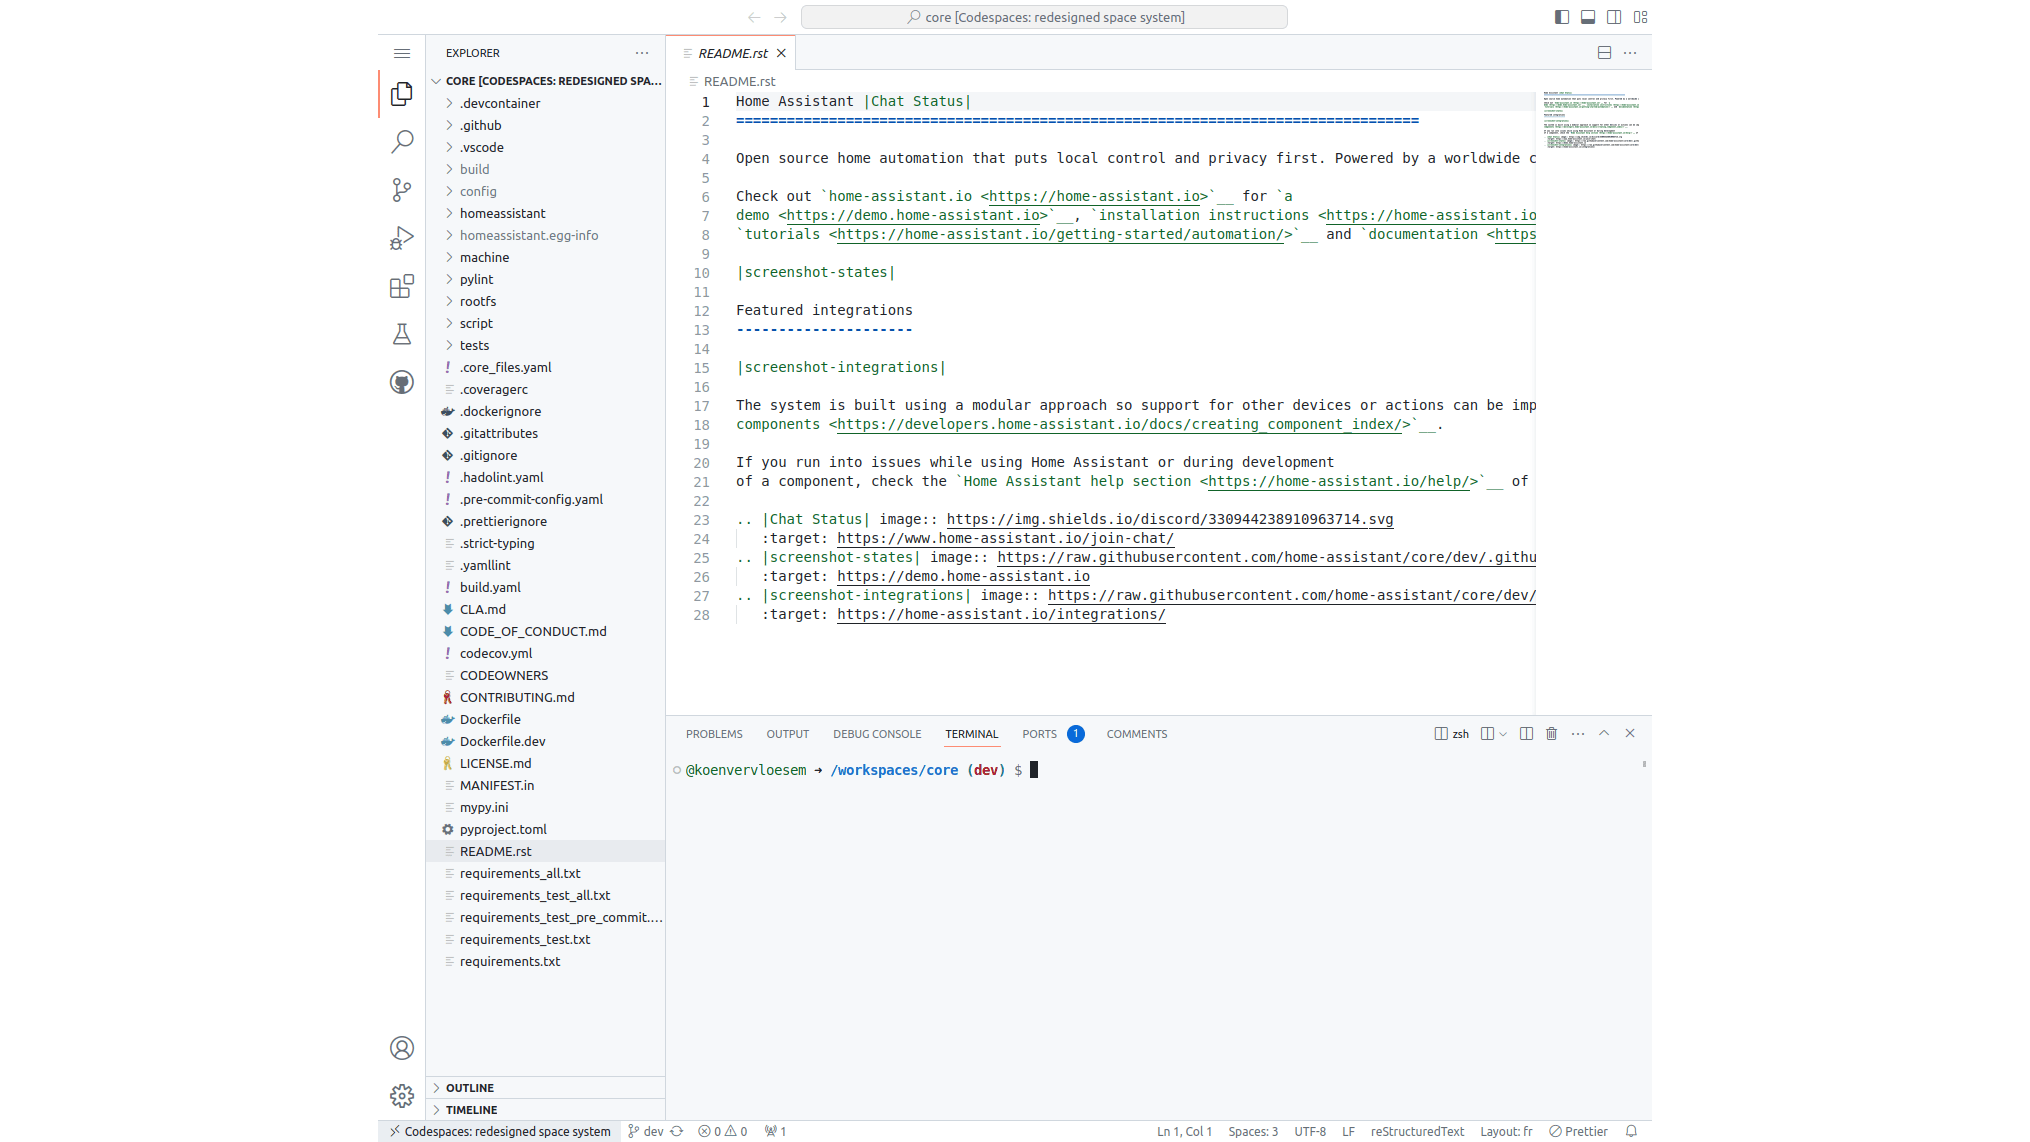Expand the OUTLINE section
Screen dimensions: 2030x1142
coord(470,1088)
